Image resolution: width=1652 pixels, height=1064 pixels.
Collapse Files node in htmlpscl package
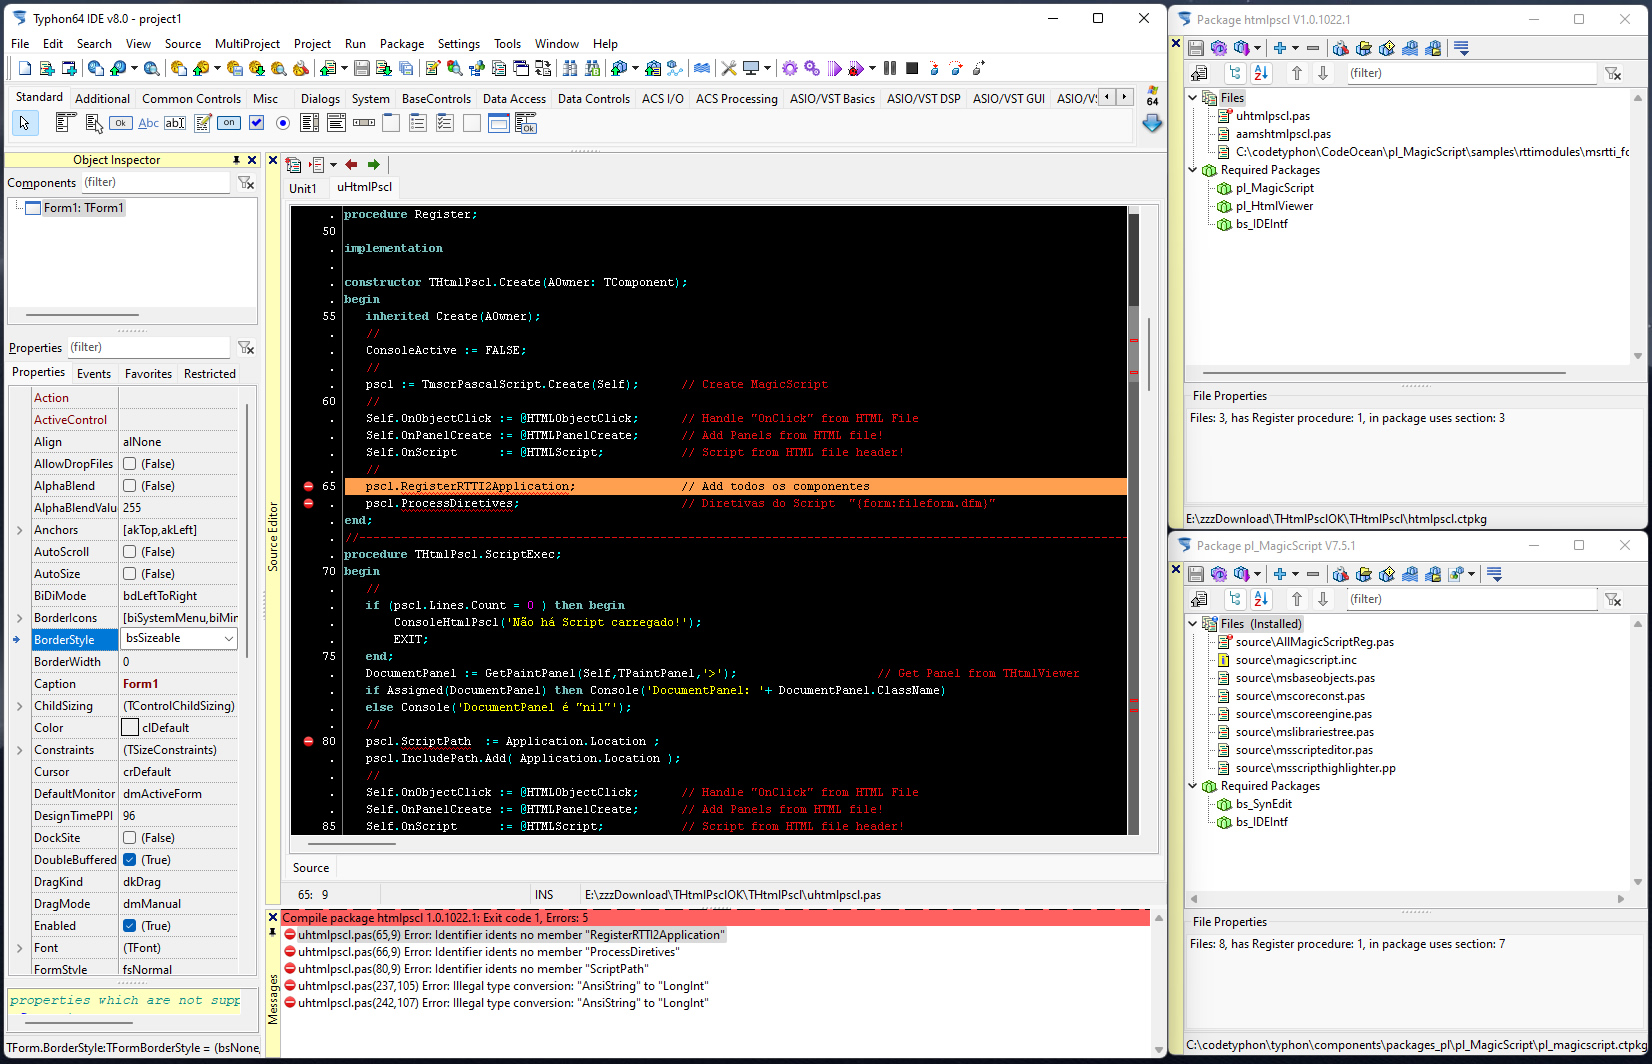click(x=1193, y=98)
